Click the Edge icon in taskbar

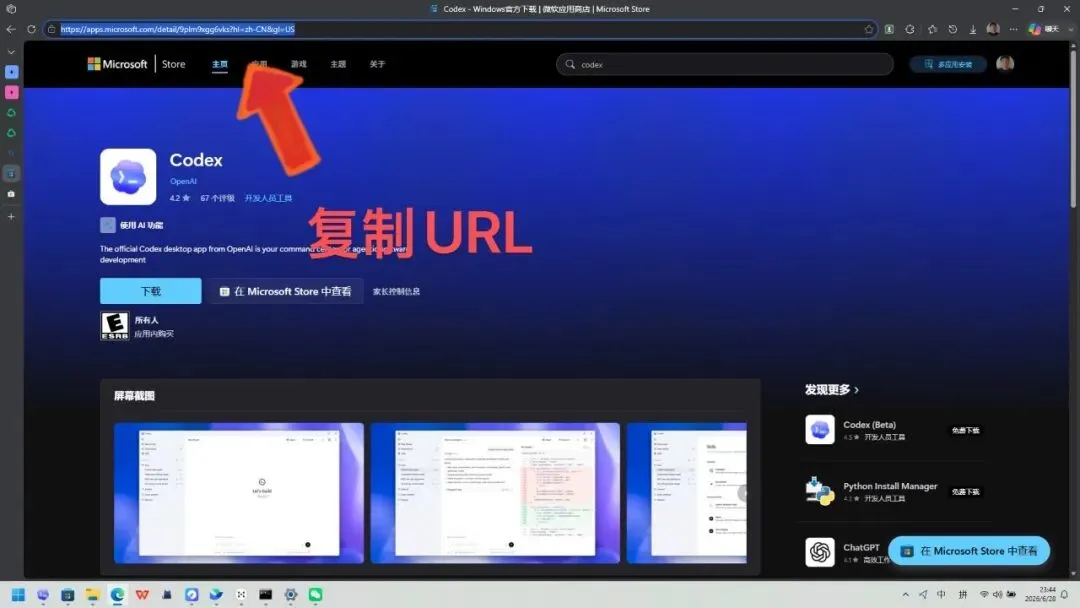click(x=117, y=594)
